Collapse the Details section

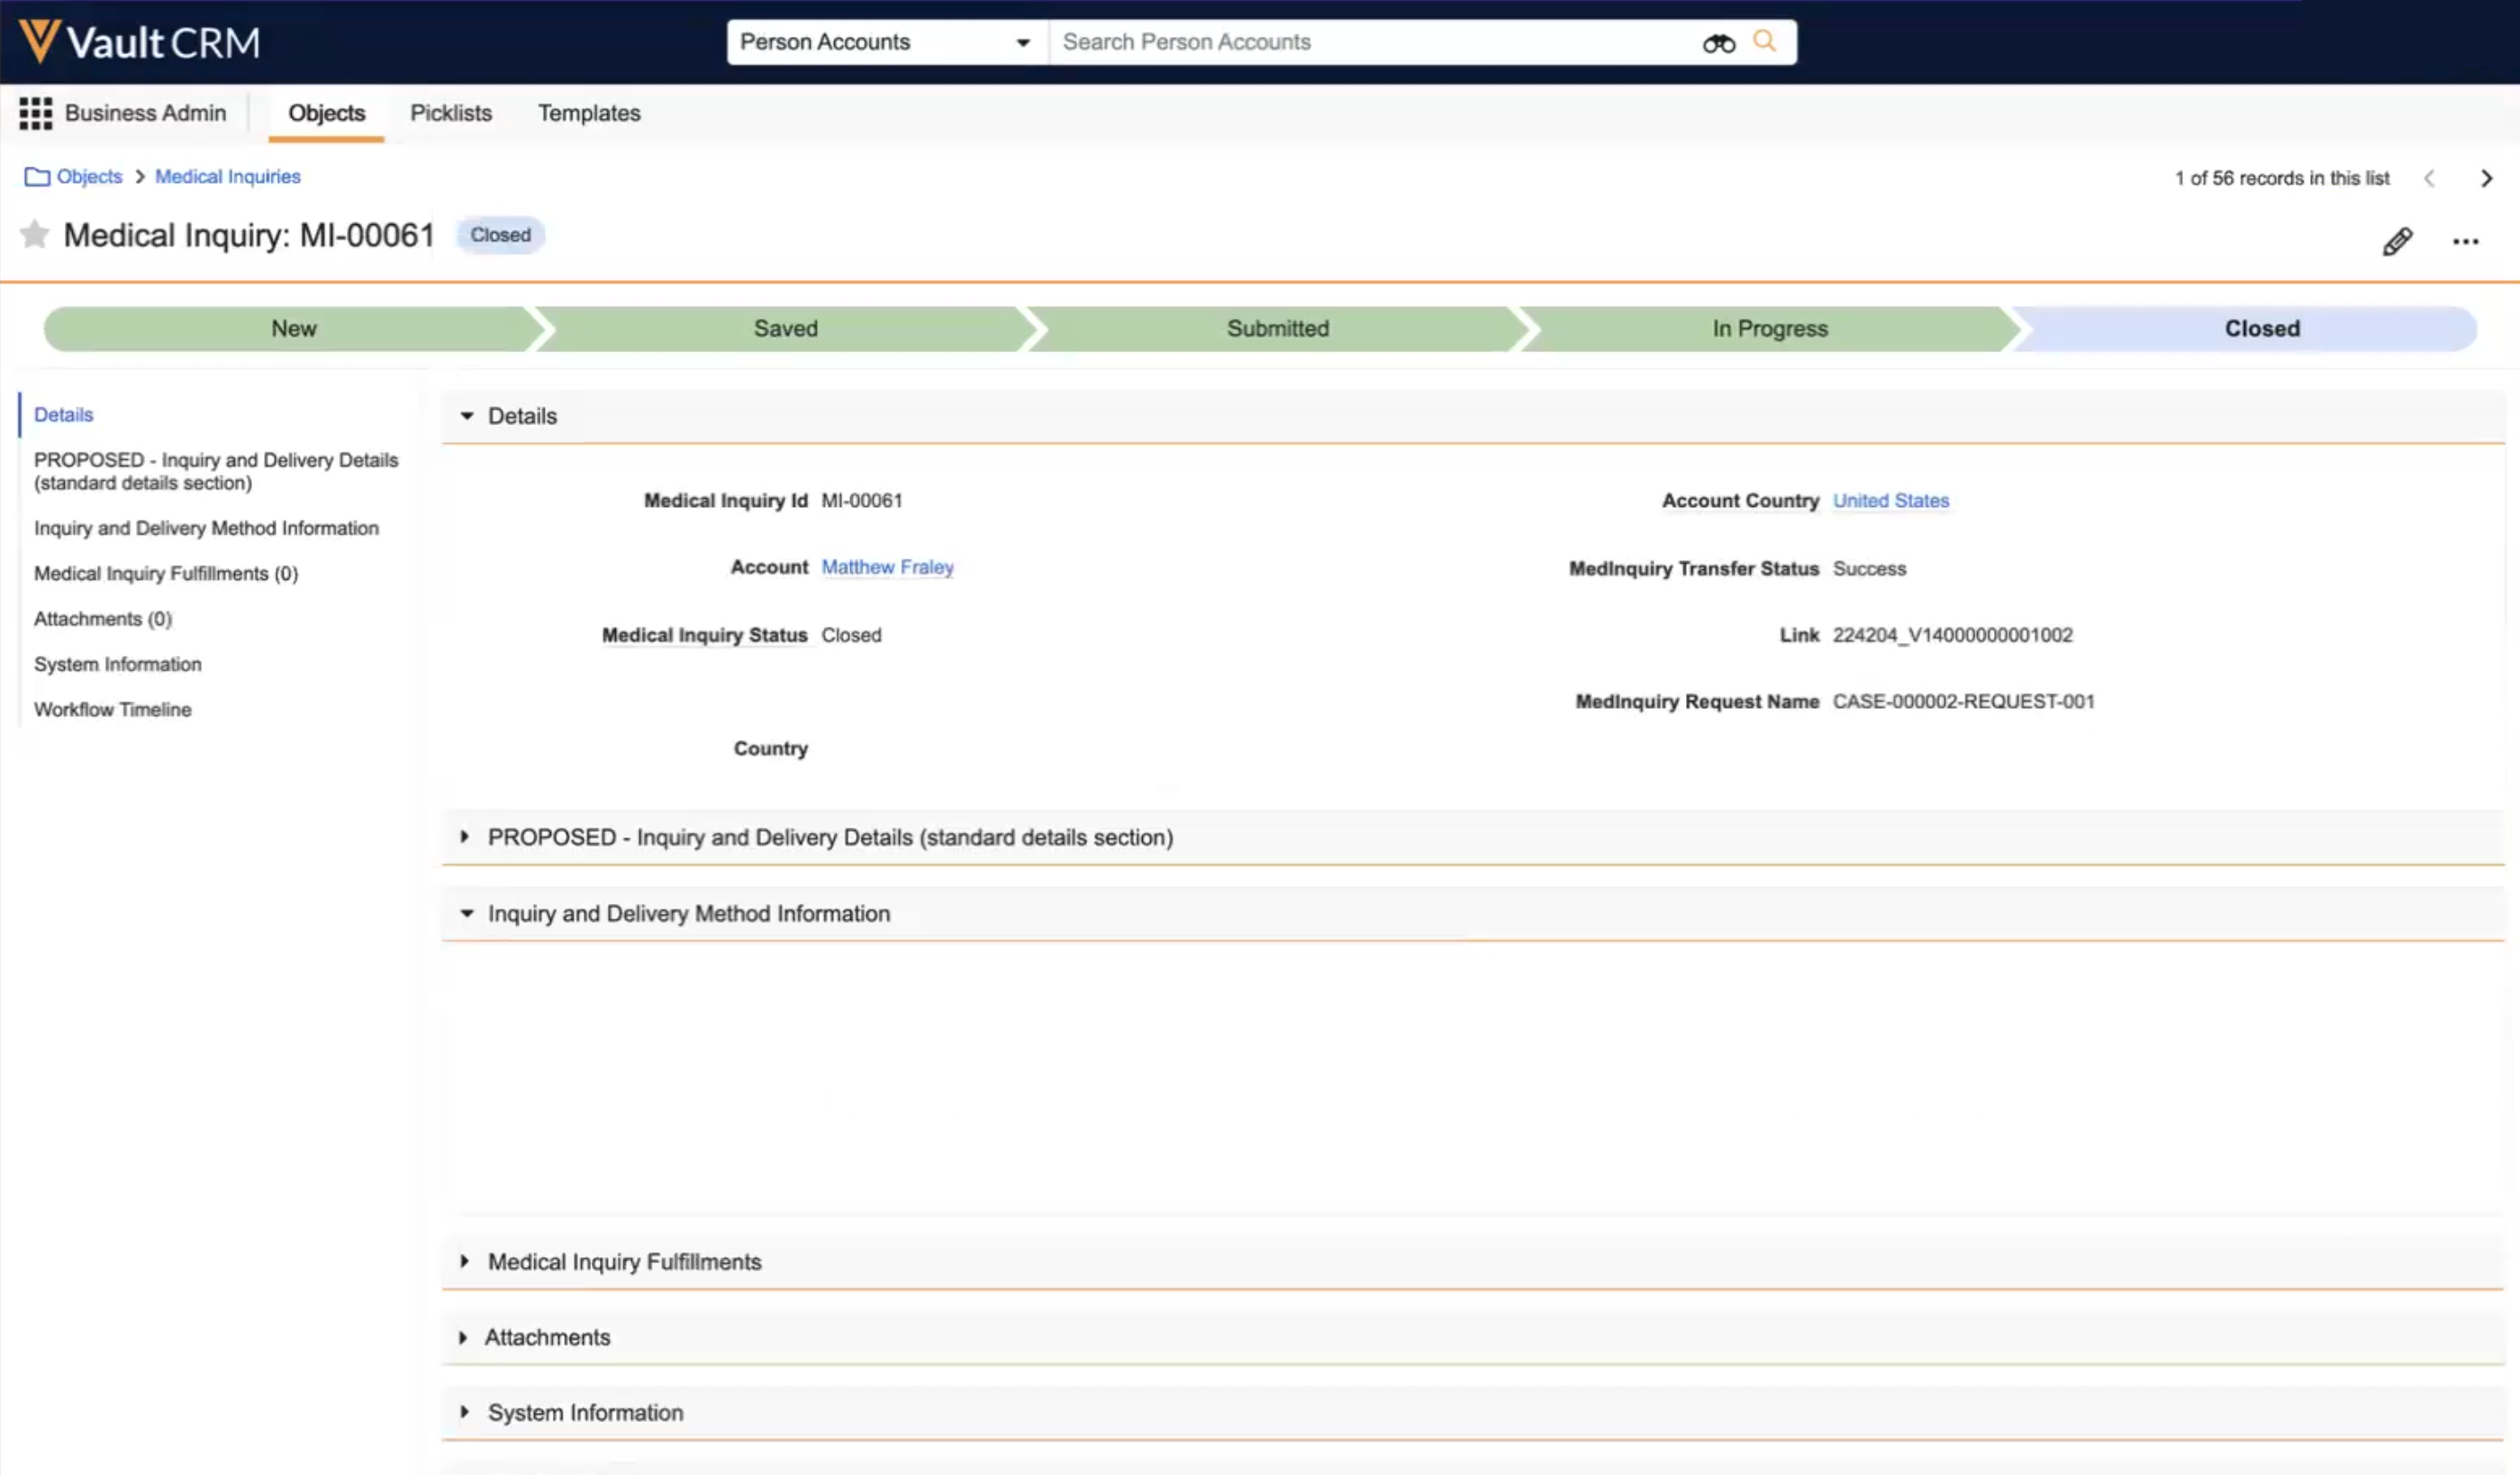pos(467,416)
